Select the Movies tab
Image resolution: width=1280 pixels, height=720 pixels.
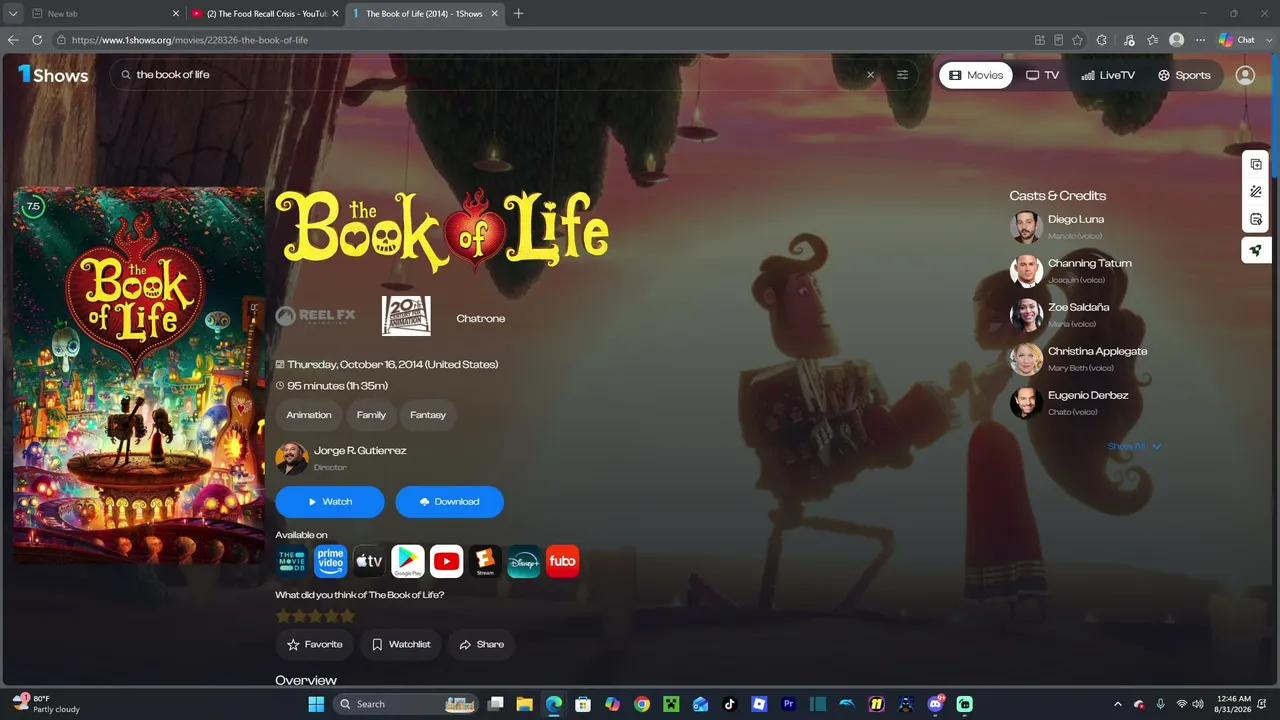point(976,75)
